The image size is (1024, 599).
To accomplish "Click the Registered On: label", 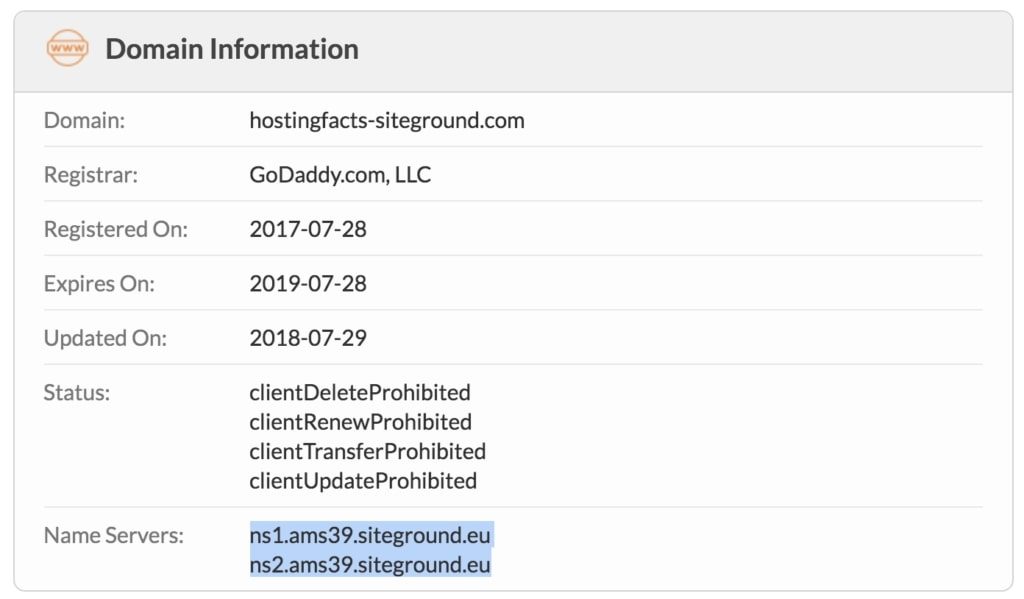I will (x=115, y=229).
